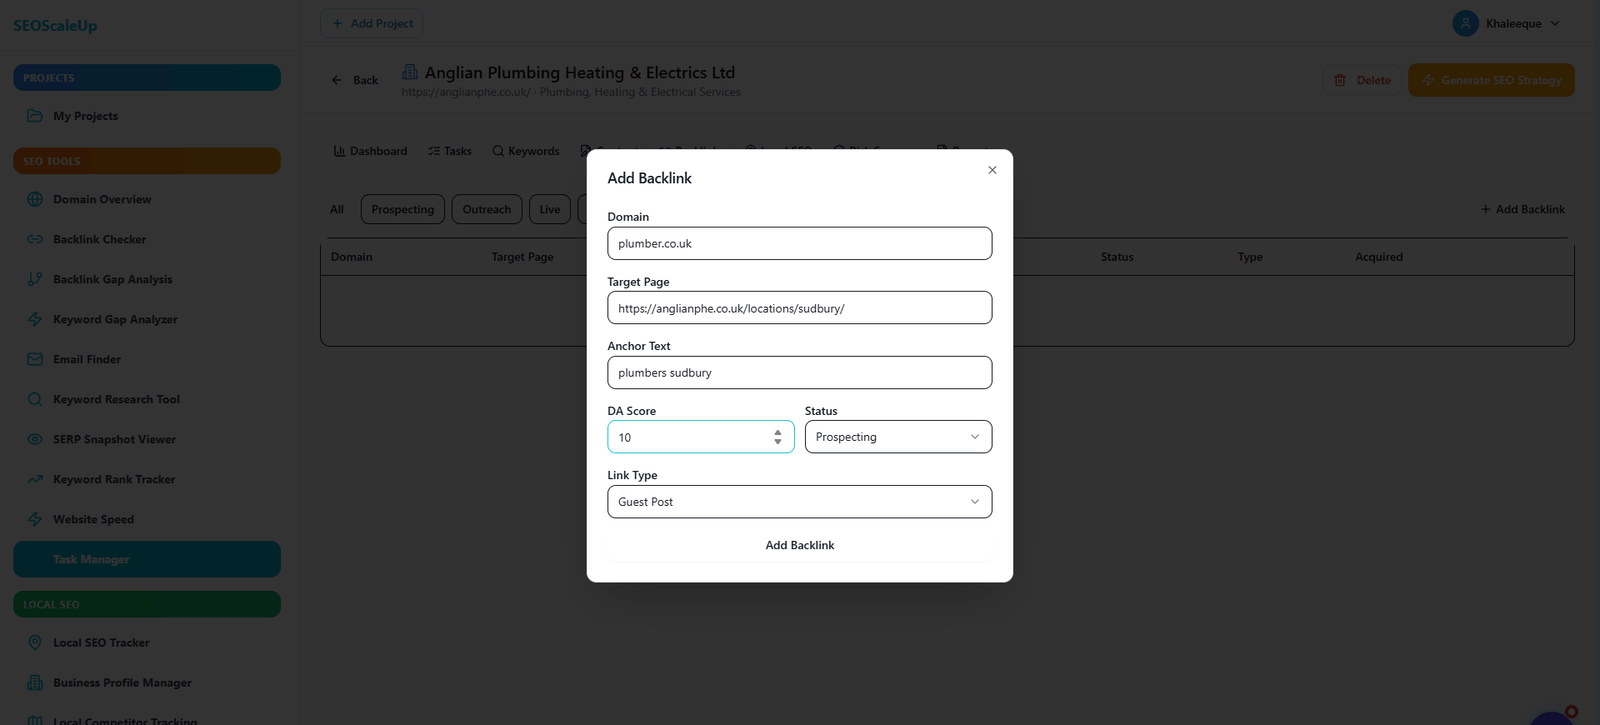Click the Email Finder envelope icon
The image size is (1600, 725).
click(35, 359)
